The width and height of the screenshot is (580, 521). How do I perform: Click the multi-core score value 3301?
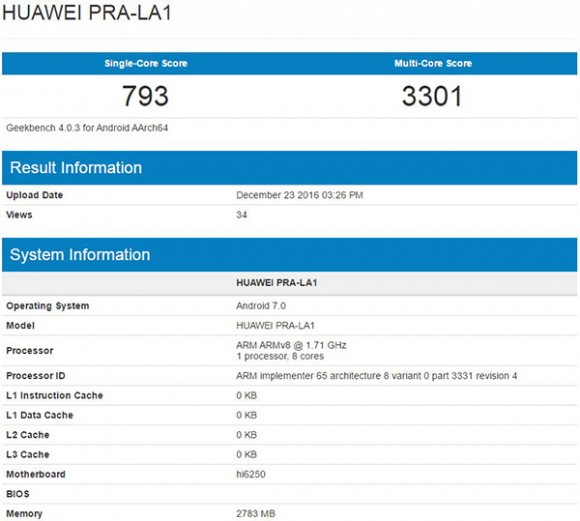(x=432, y=96)
